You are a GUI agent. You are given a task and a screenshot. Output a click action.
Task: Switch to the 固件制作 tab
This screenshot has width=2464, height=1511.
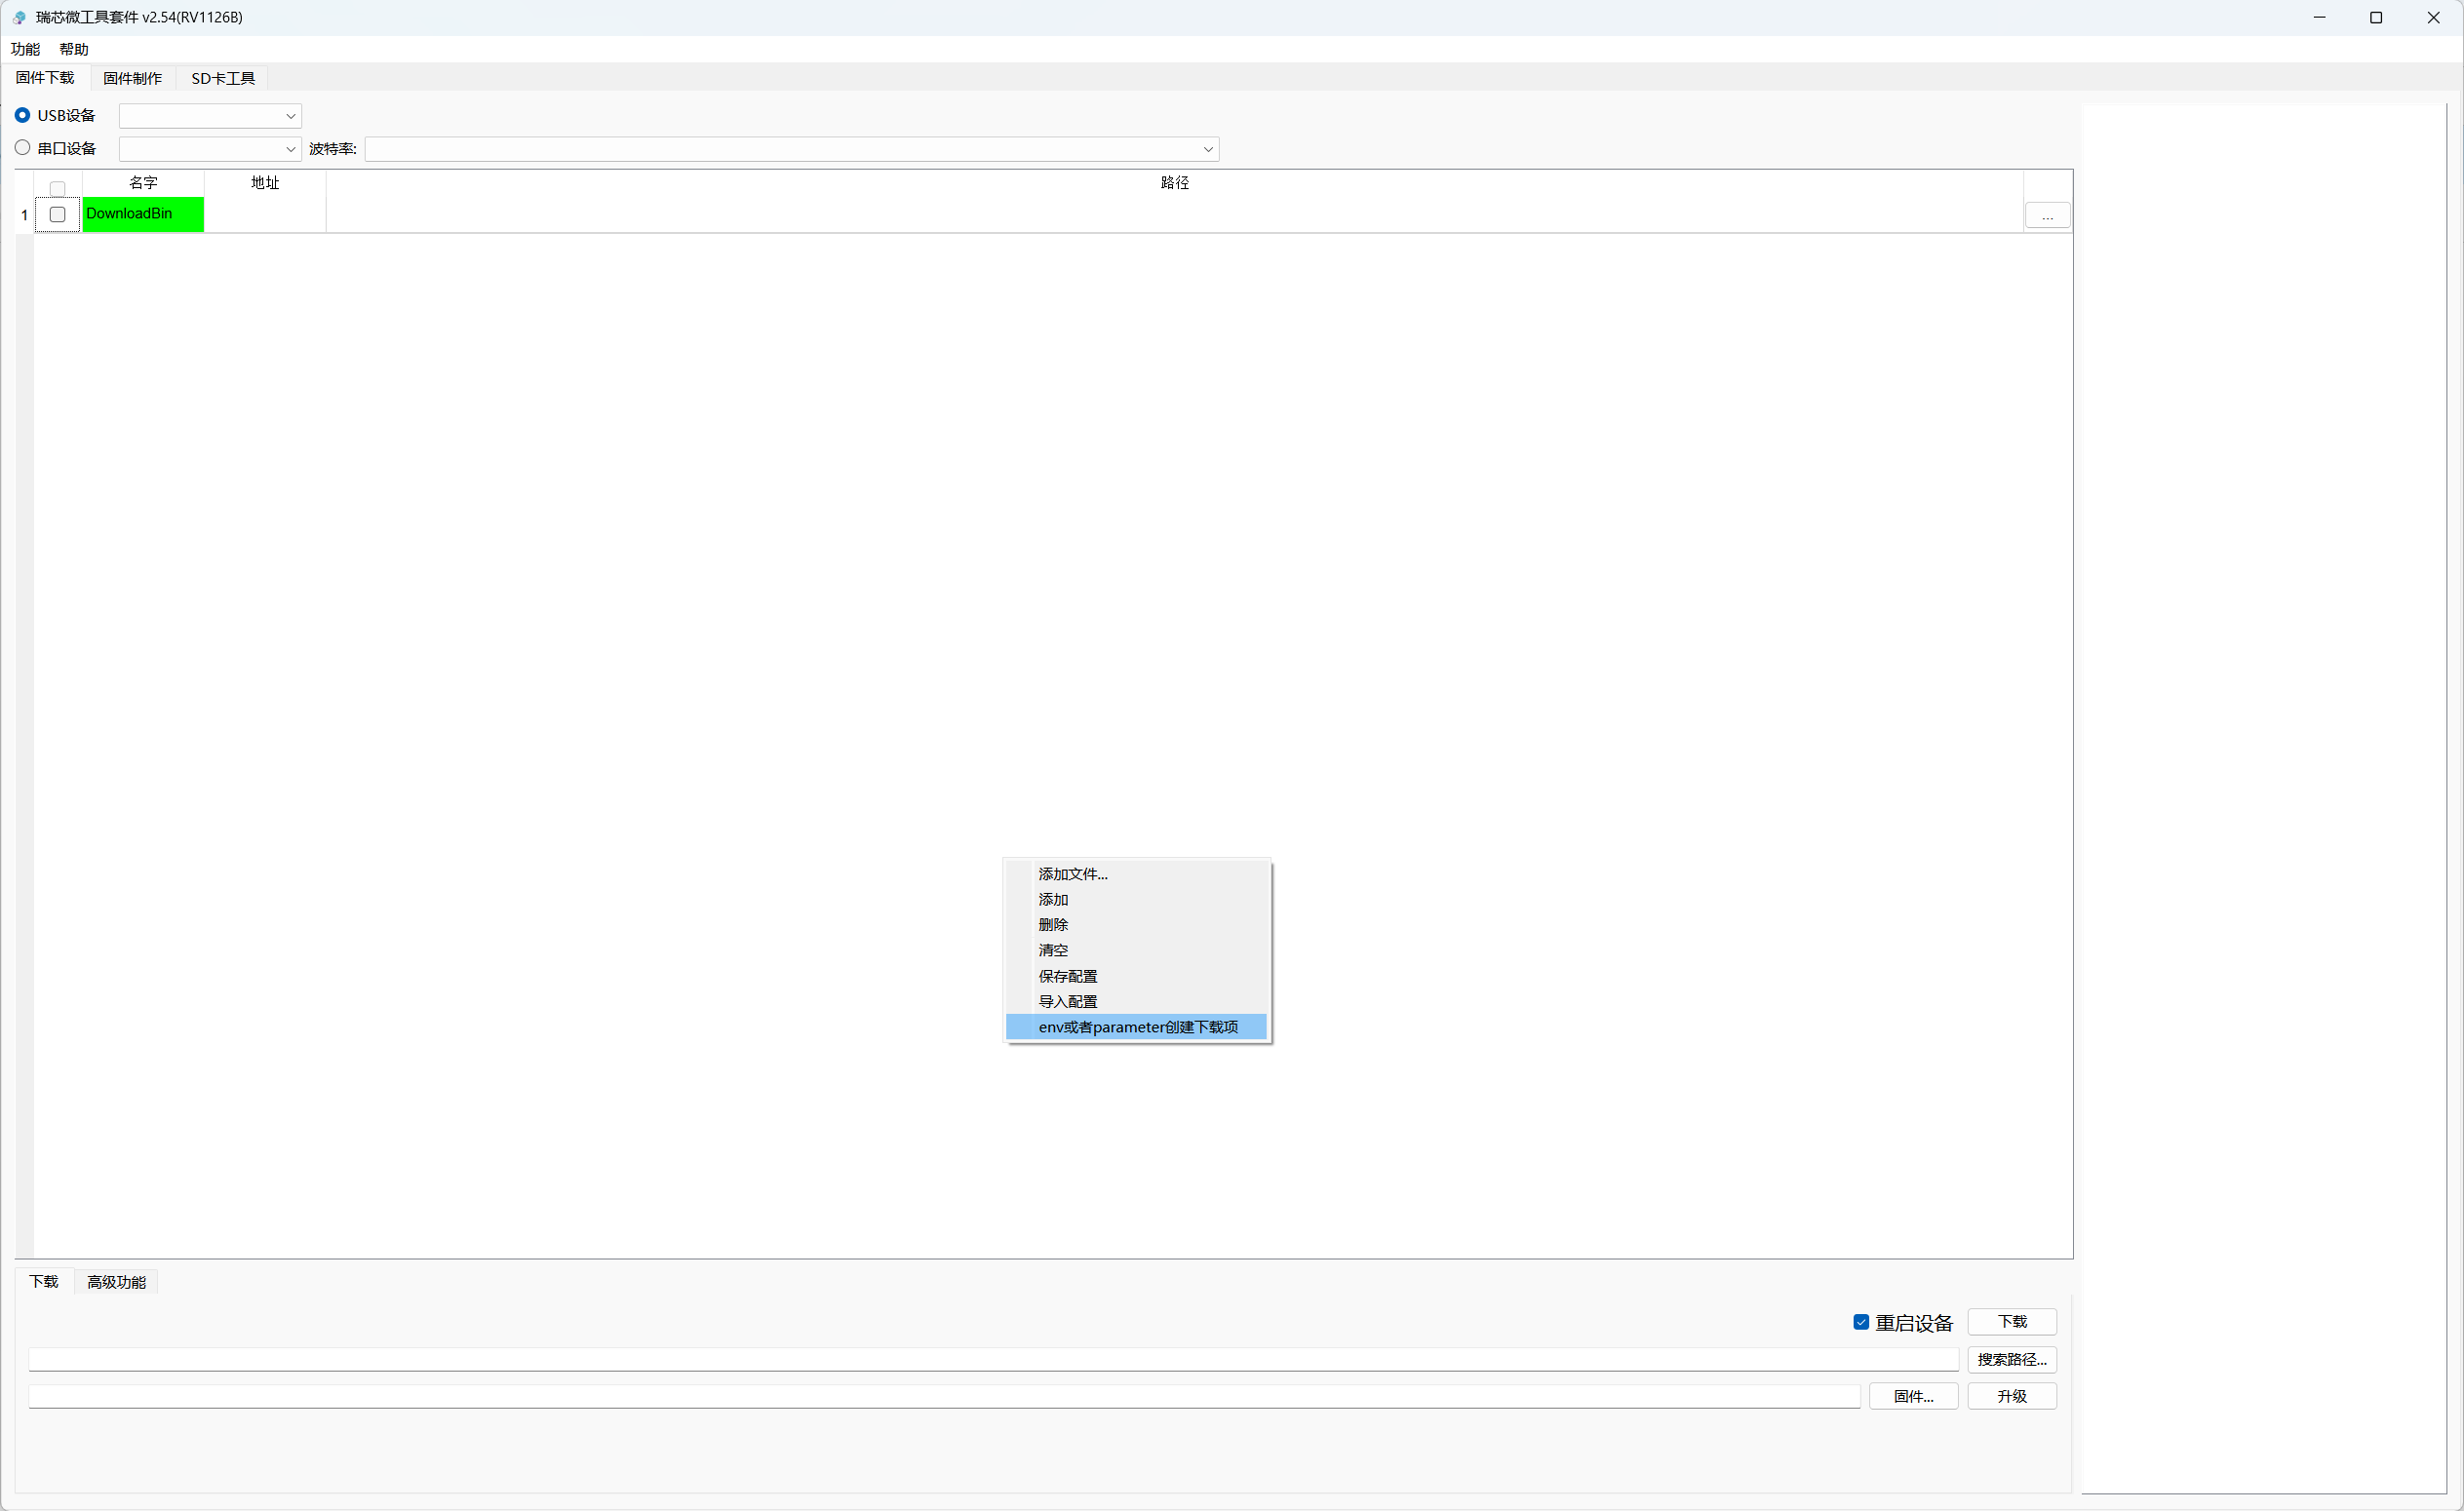tap(133, 78)
